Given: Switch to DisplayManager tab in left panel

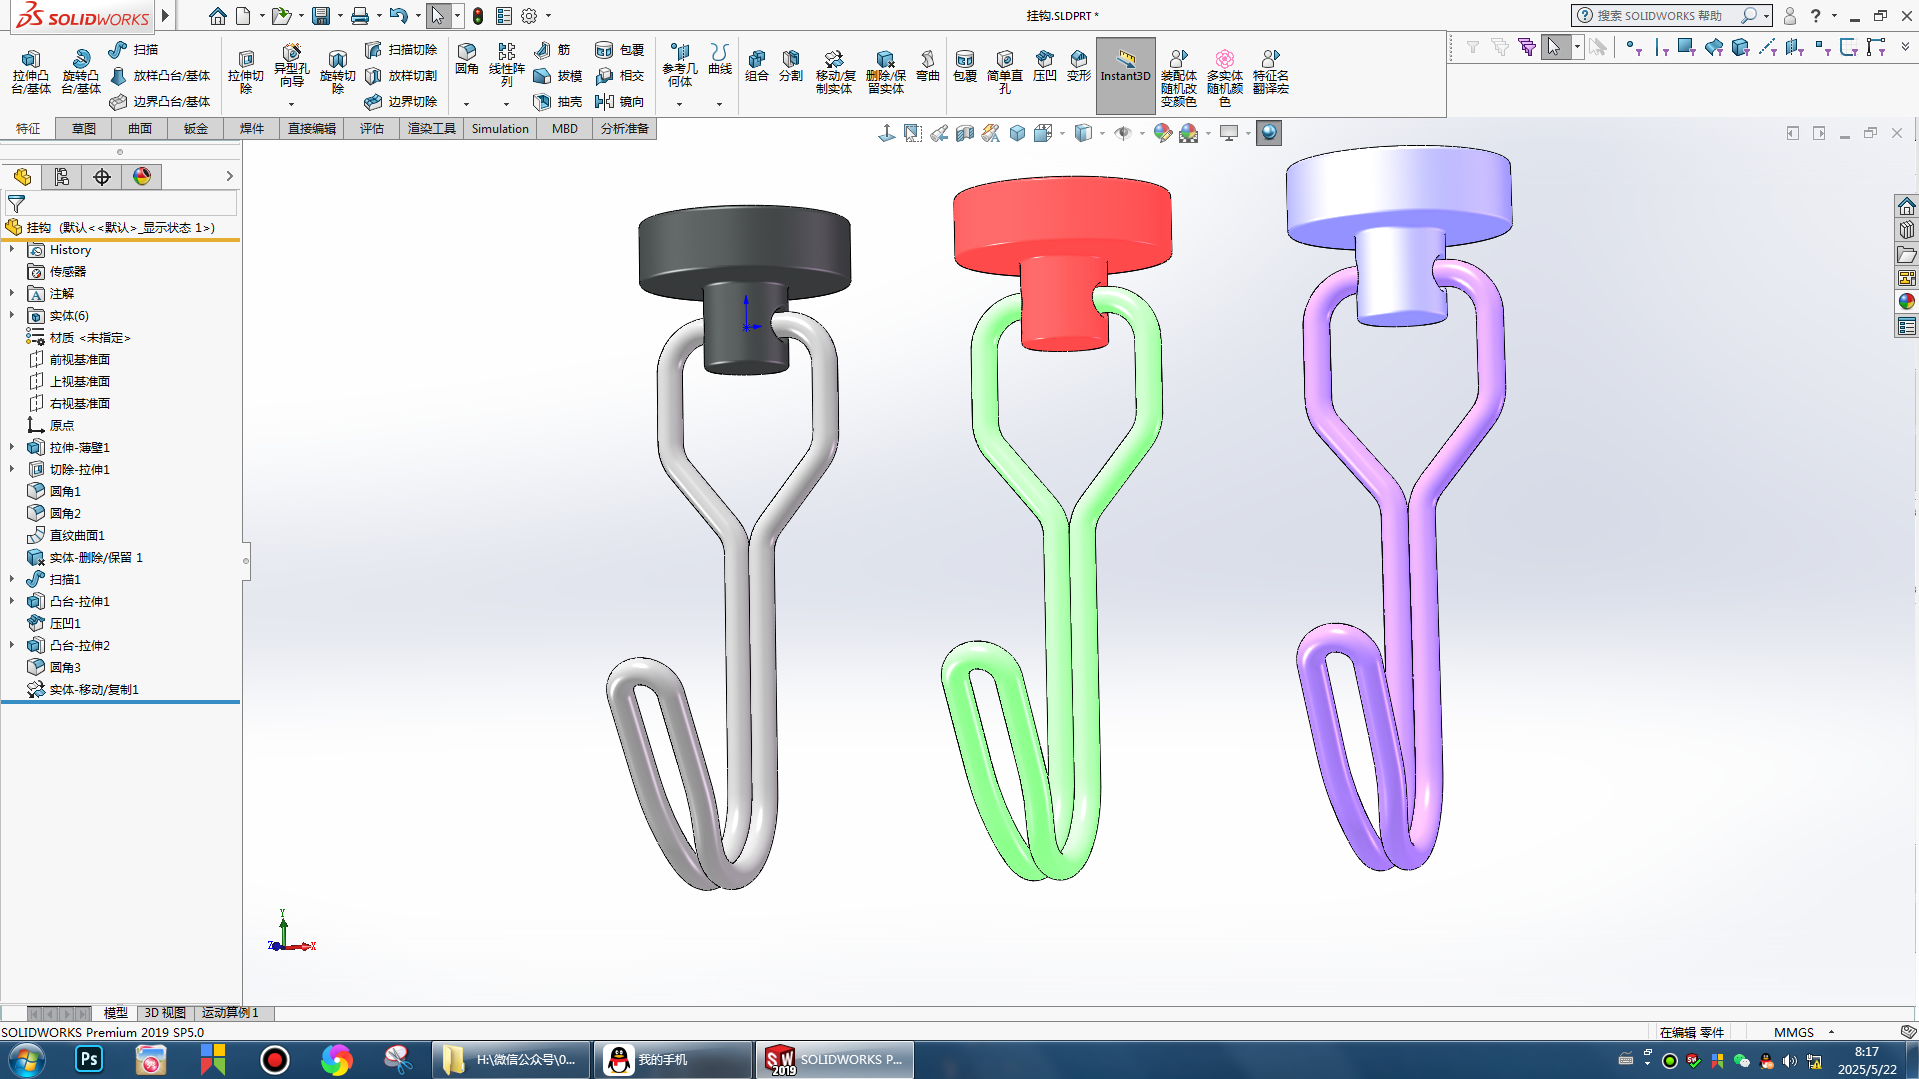Looking at the screenshot, I should pyautogui.click(x=142, y=177).
